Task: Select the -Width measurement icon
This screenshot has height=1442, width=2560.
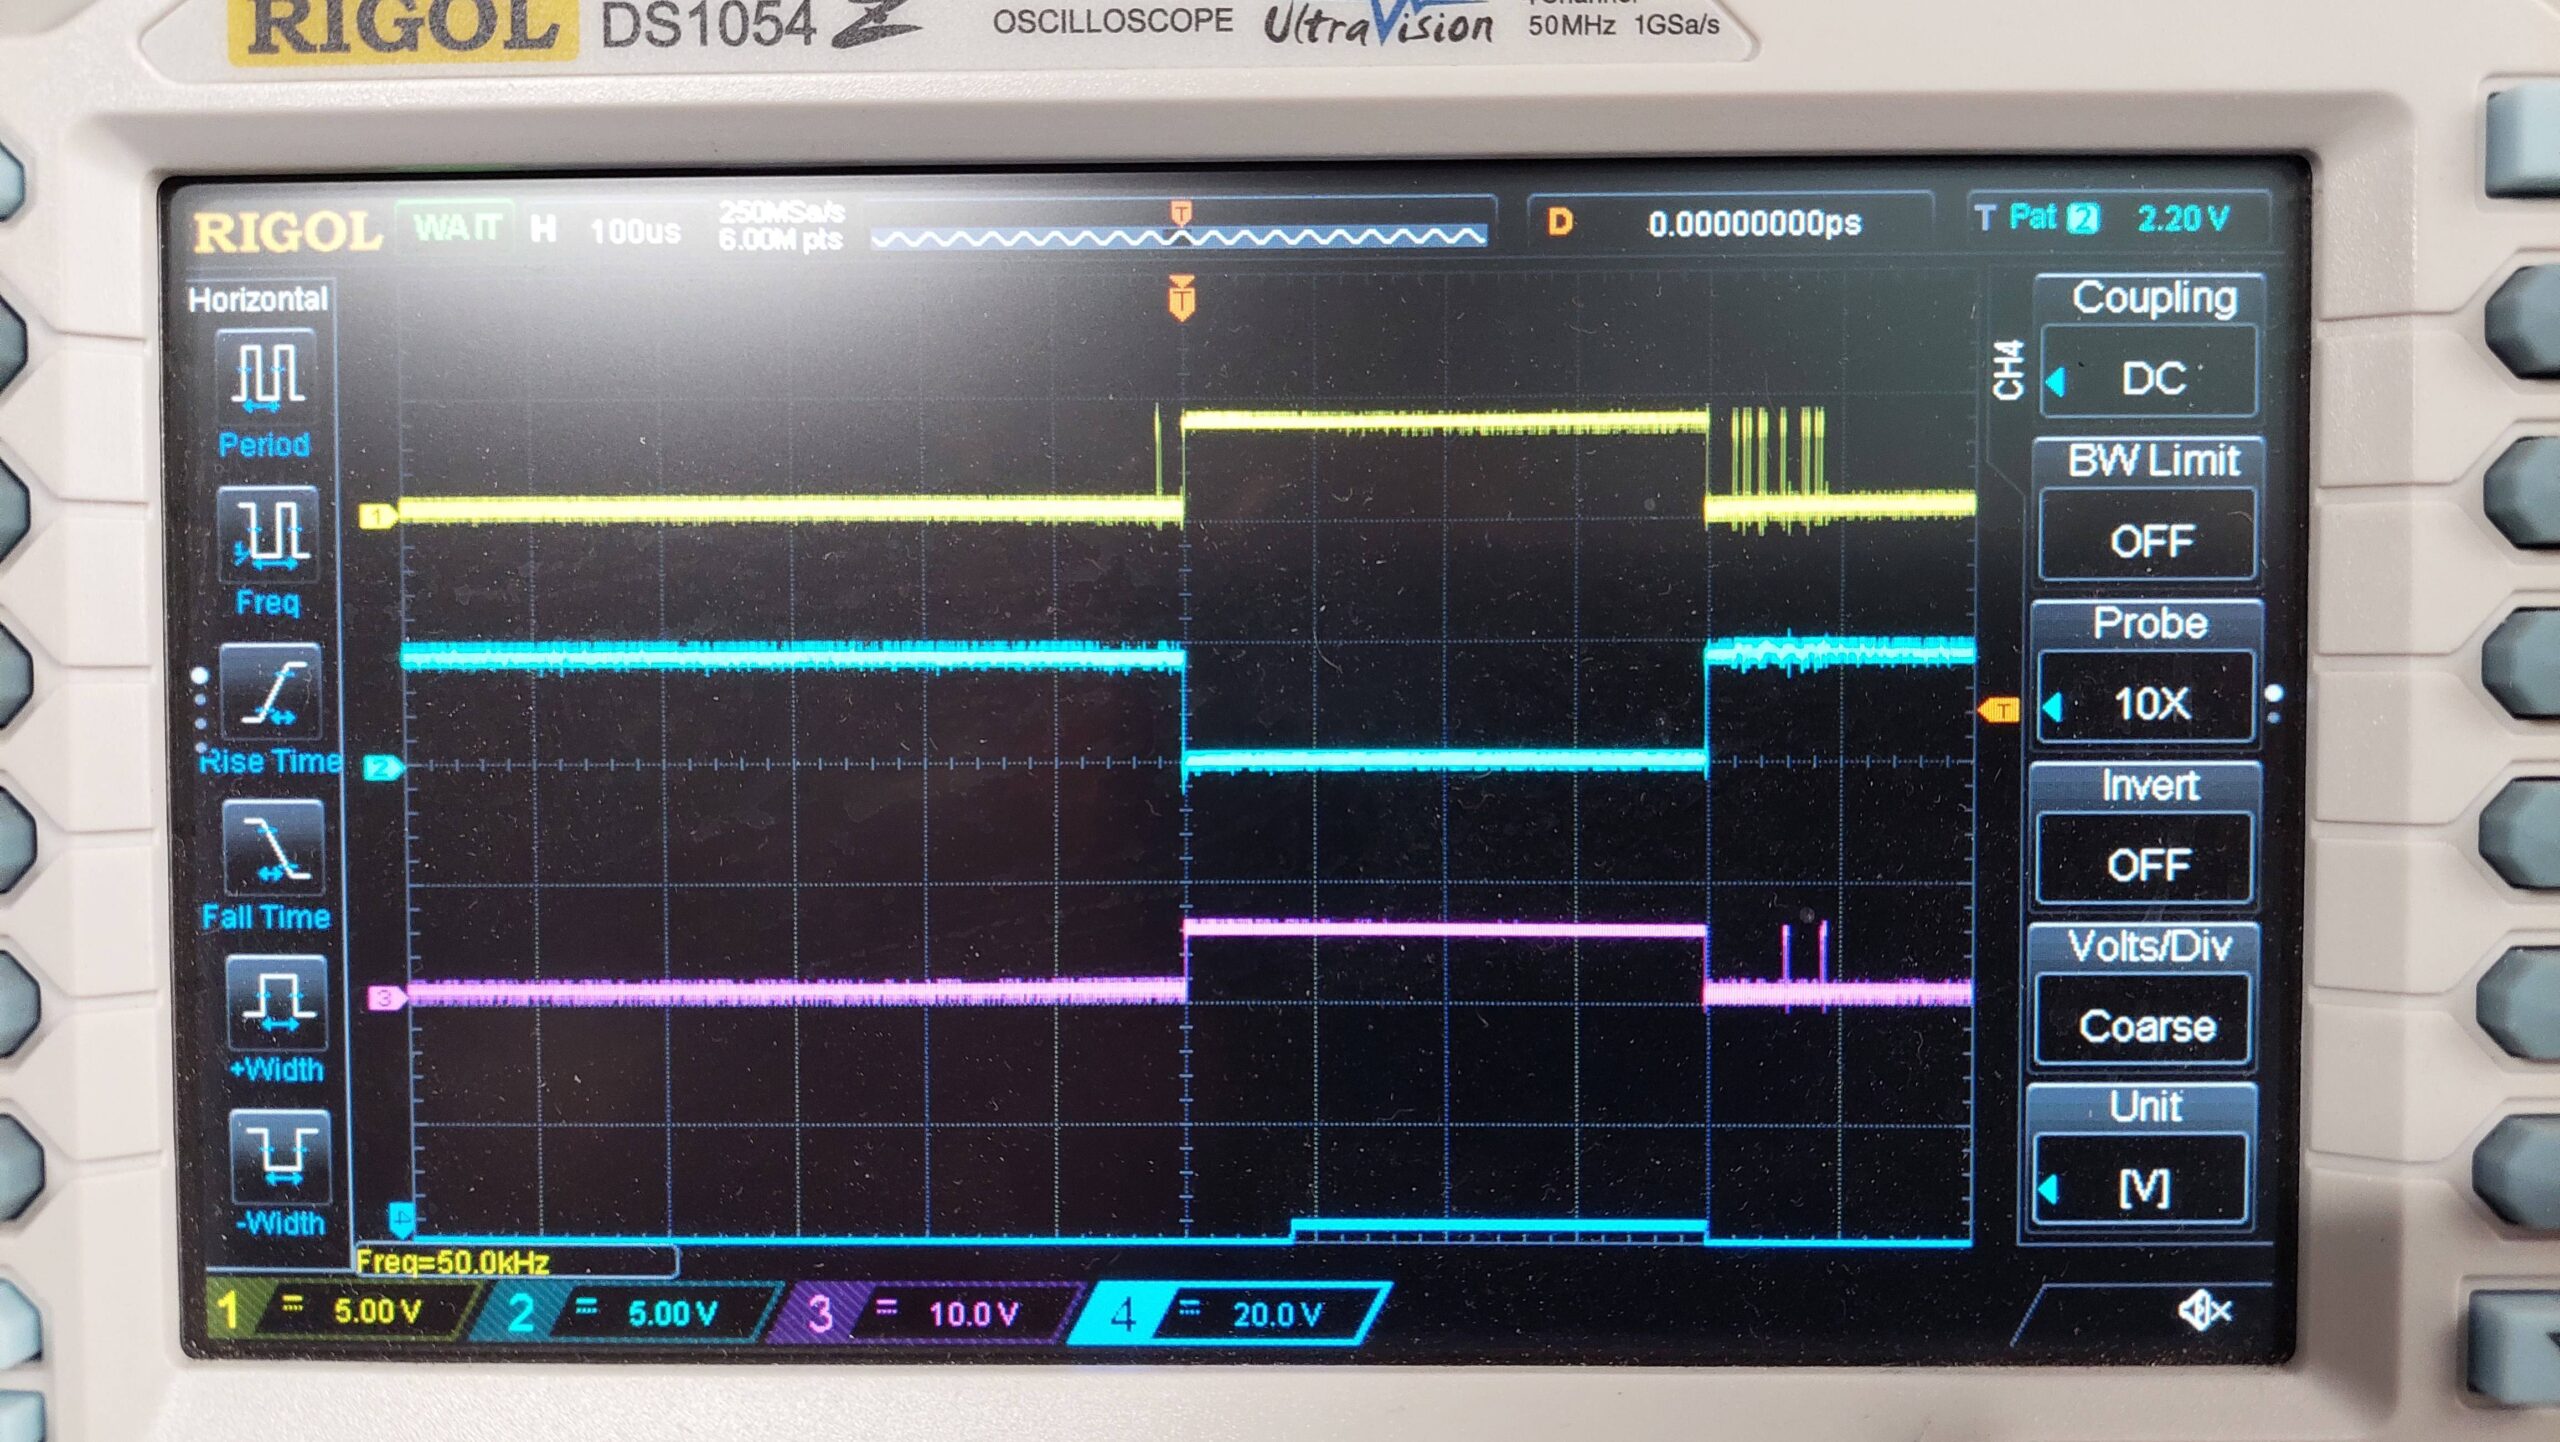Action: (280, 1157)
